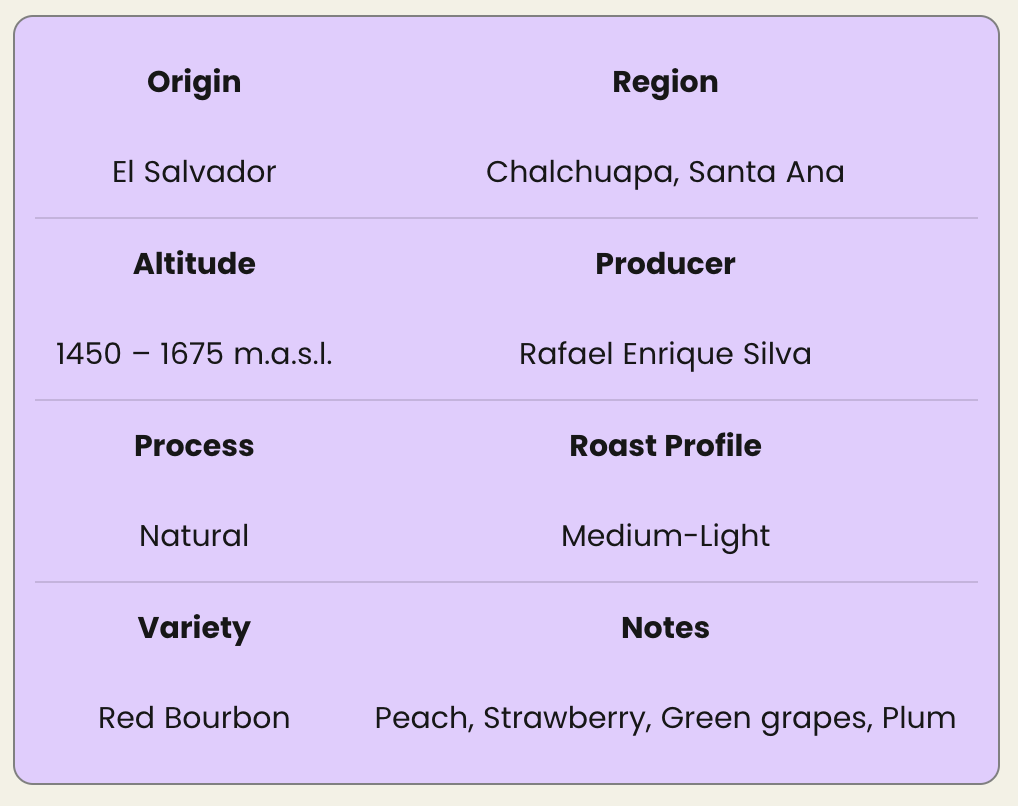Click the Region heading
This screenshot has width=1018, height=806.
coord(665,82)
